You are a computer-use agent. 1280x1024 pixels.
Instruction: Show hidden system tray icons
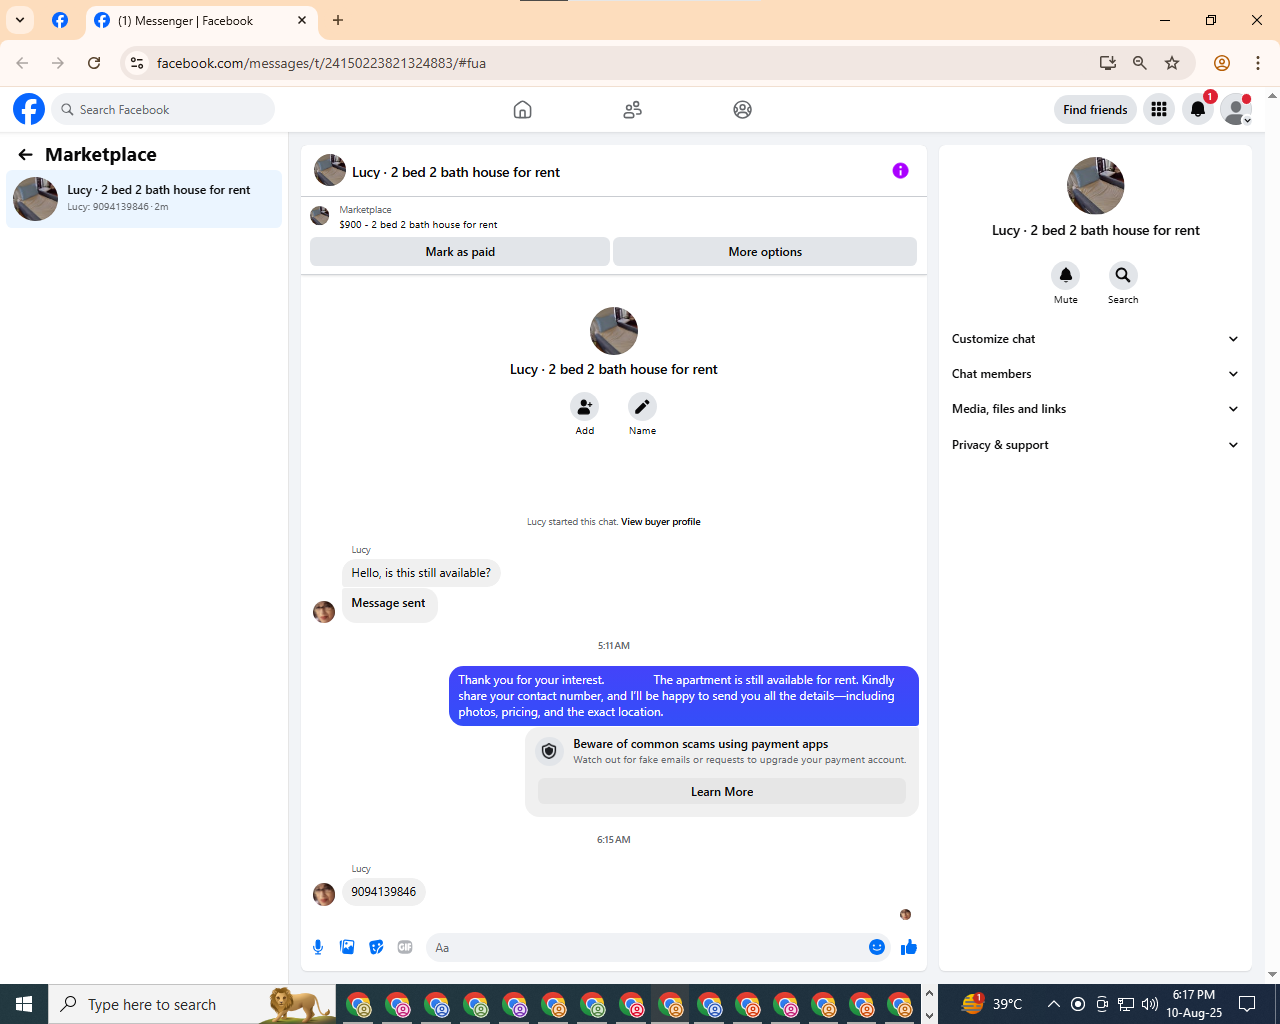[1053, 1004]
